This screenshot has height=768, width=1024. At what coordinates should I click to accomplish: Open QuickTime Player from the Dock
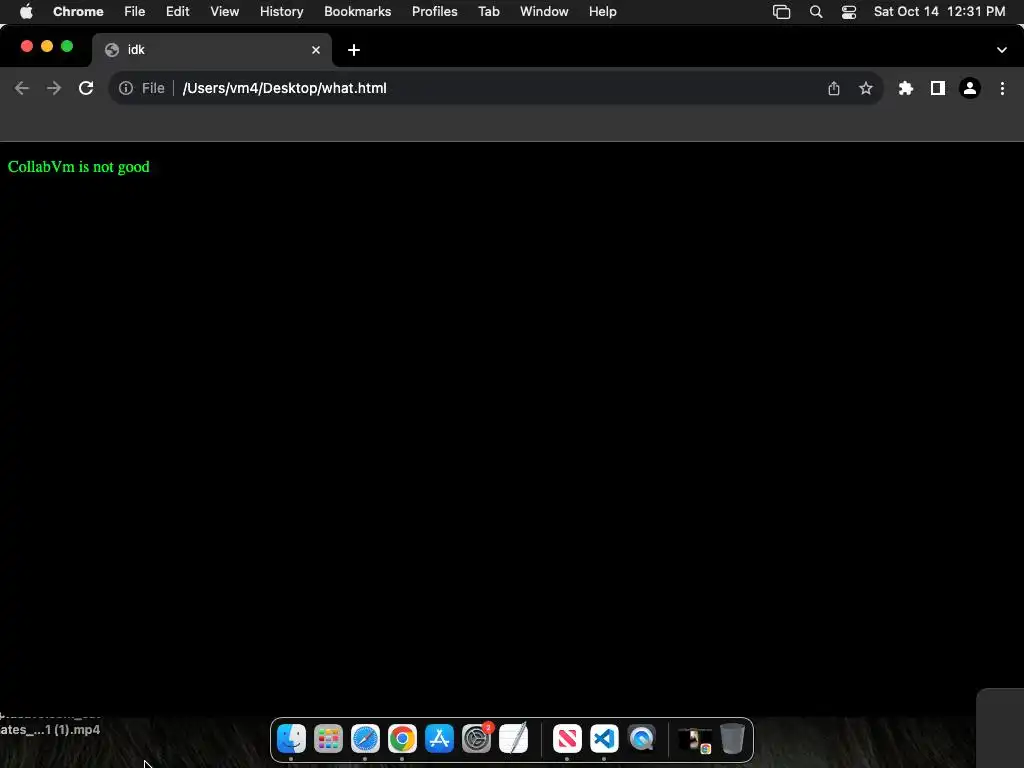(641, 739)
